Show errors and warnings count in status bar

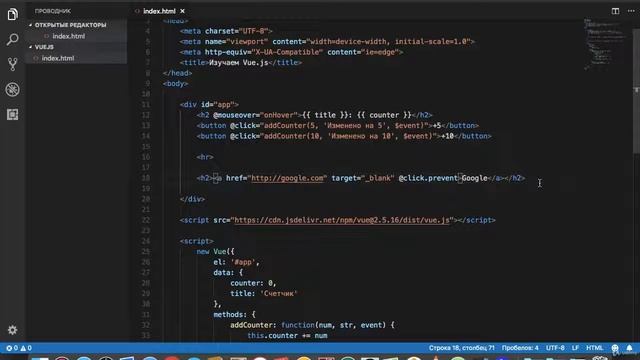pos(19,348)
